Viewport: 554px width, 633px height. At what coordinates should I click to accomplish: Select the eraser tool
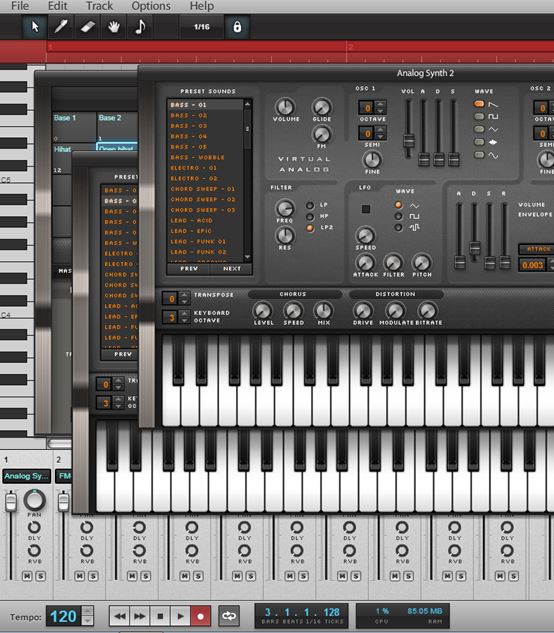click(88, 27)
